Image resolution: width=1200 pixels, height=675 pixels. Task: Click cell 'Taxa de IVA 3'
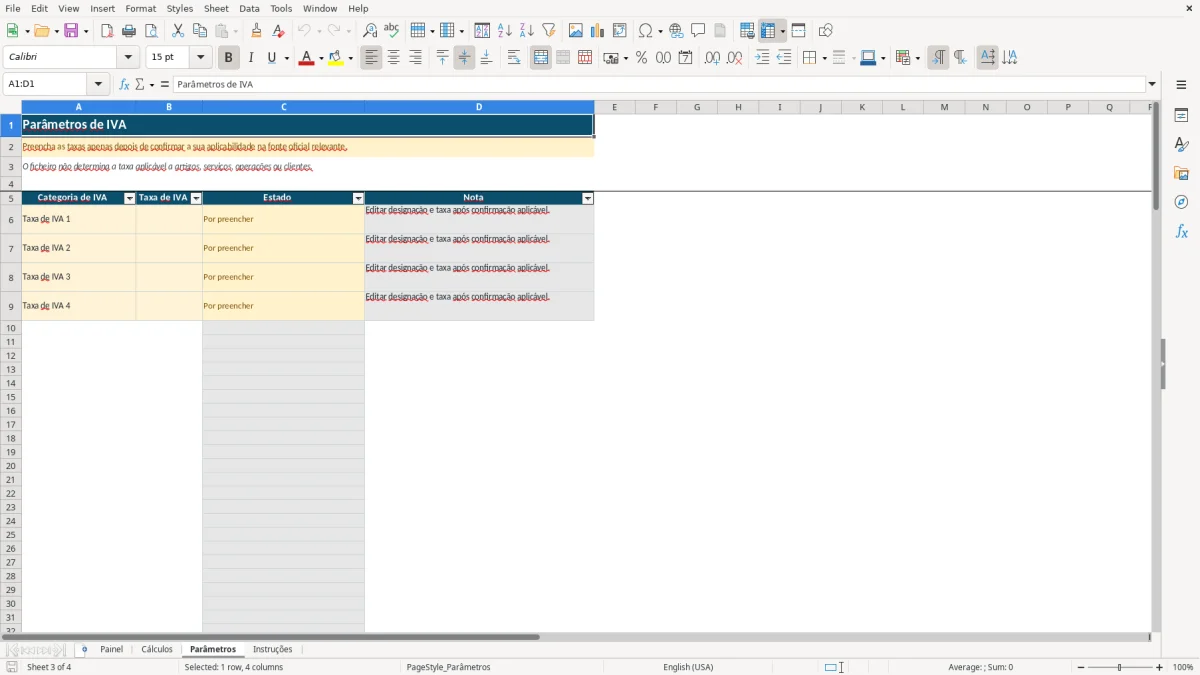coord(79,277)
